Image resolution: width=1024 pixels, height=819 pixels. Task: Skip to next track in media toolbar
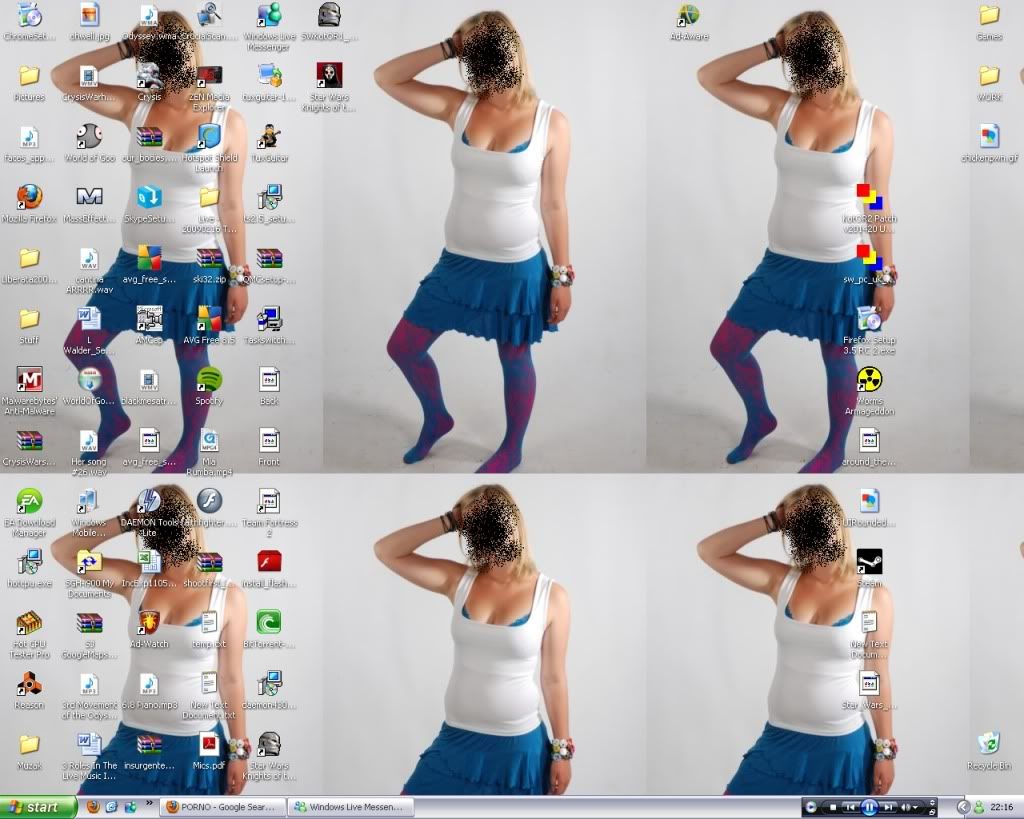pyautogui.click(x=888, y=808)
